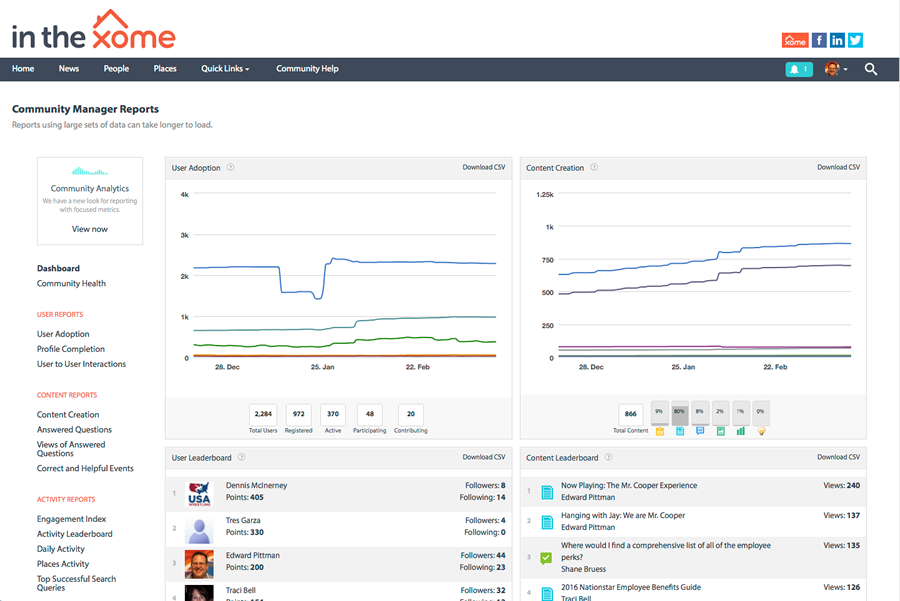Open the user avatar account dropdown
The image size is (900, 601).
836,69
